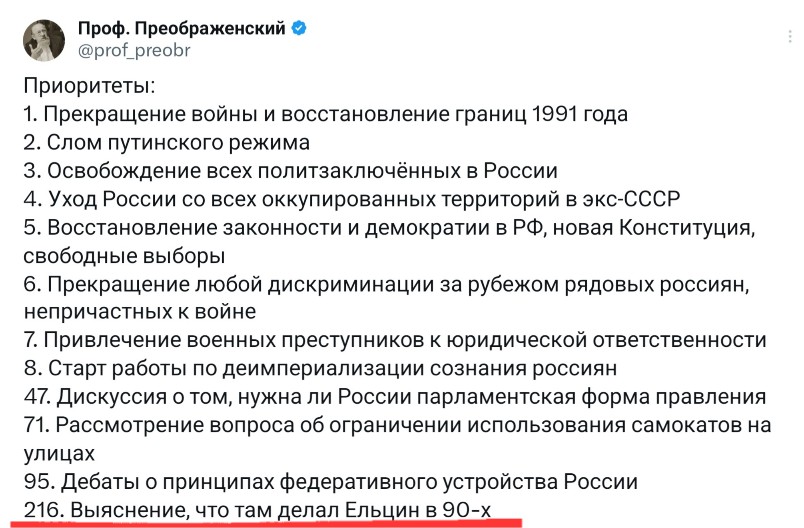Click item 7 about военных преступников
The height and width of the screenshot is (528, 804).
point(395,340)
